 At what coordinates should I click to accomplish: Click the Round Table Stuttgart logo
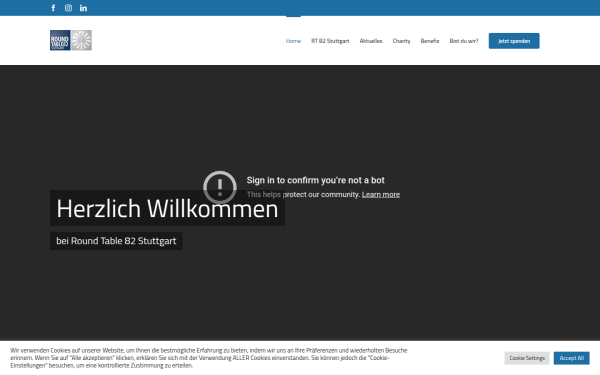click(x=71, y=40)
